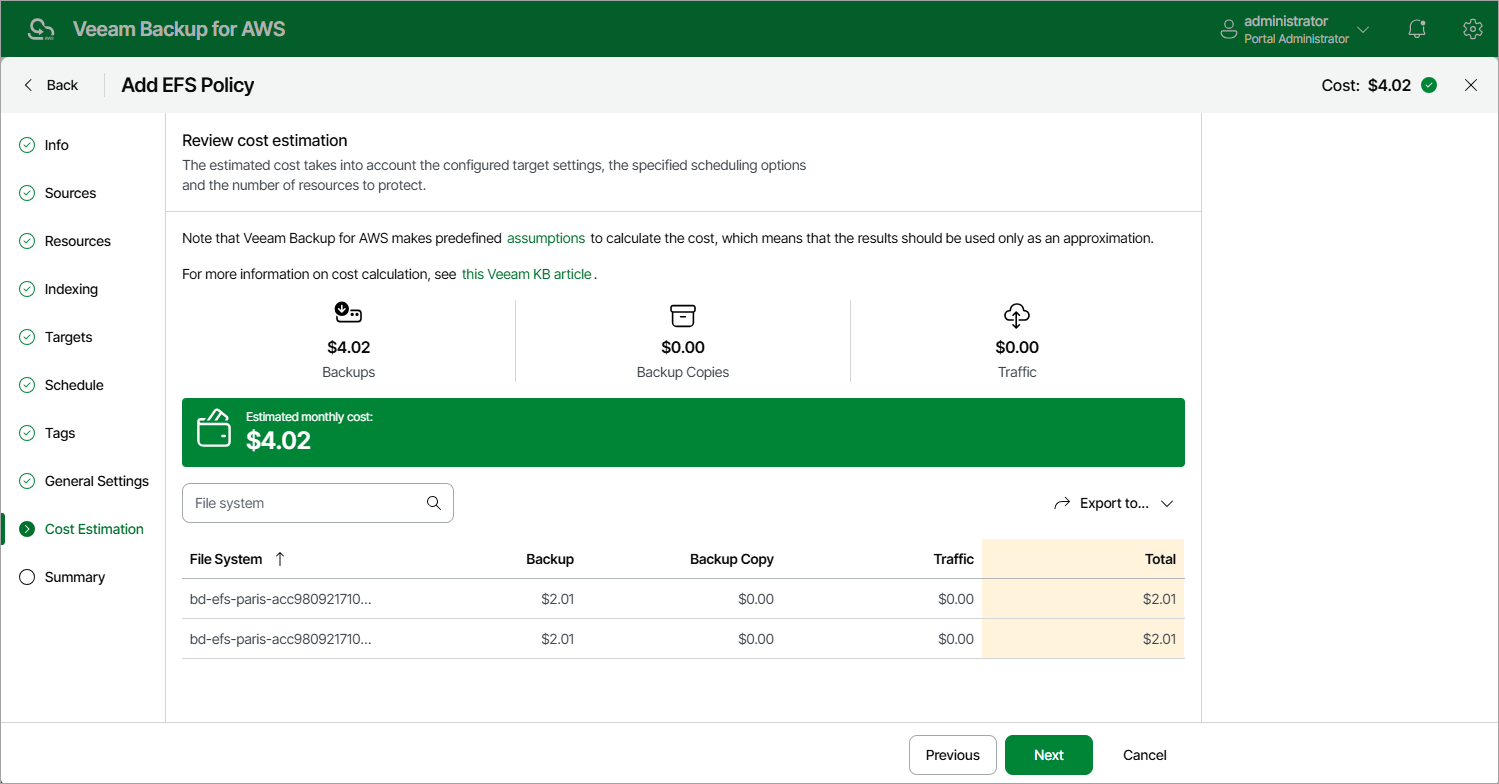Click the green cost status checkmark icon

tap(1429, 85)
